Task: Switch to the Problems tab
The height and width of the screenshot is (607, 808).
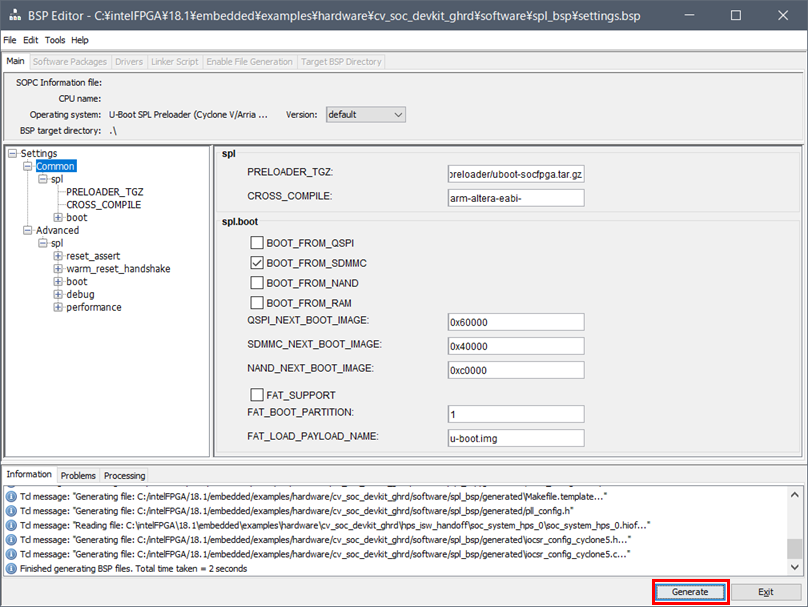Action: click(x=78, y=476)
